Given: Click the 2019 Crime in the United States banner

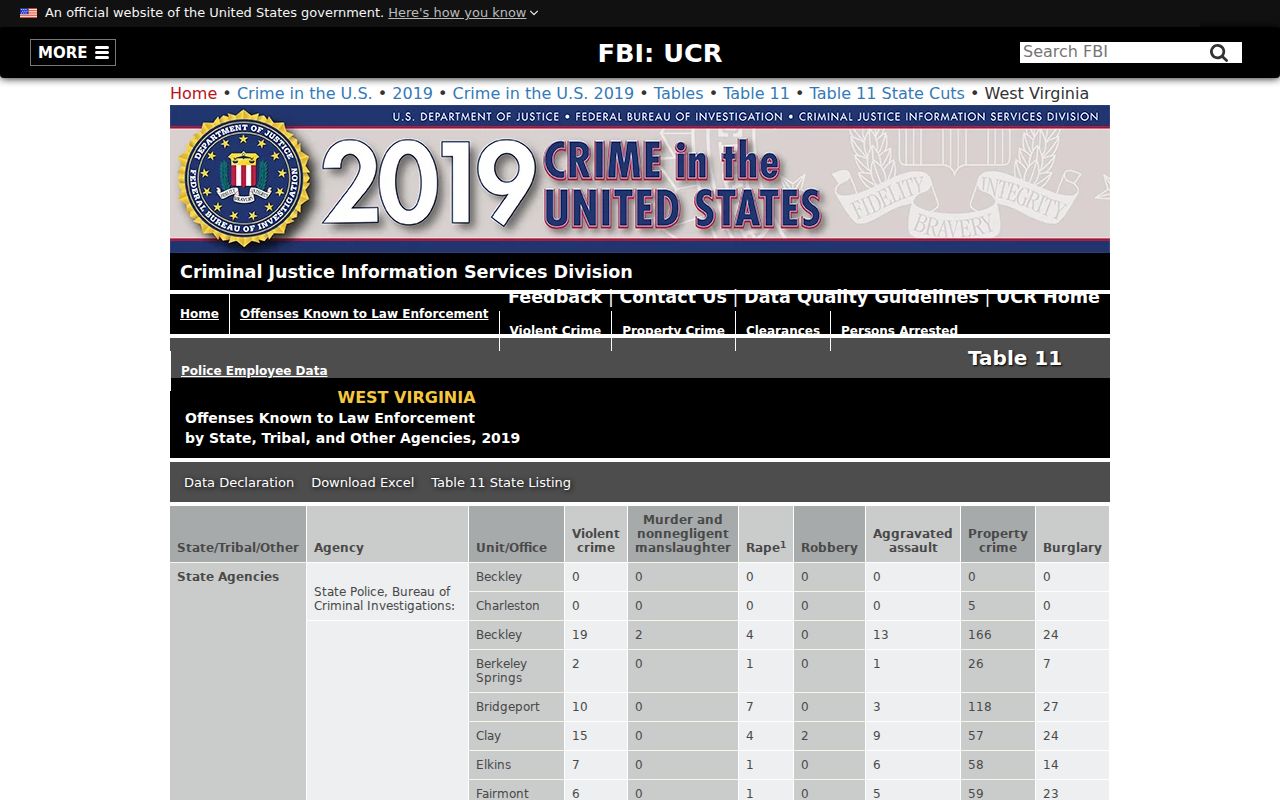Looking at the screenshot, I should (x=640, y=179).
